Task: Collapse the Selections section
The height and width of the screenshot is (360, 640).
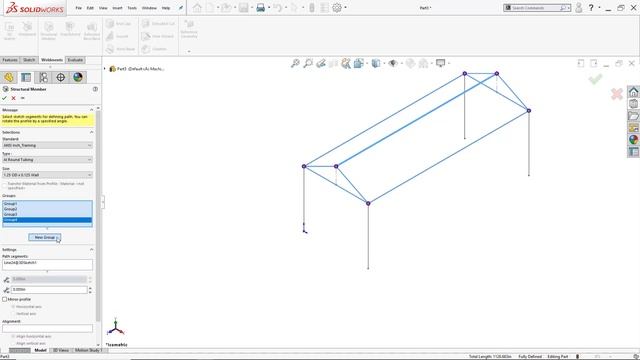Action: coord(91,132)
